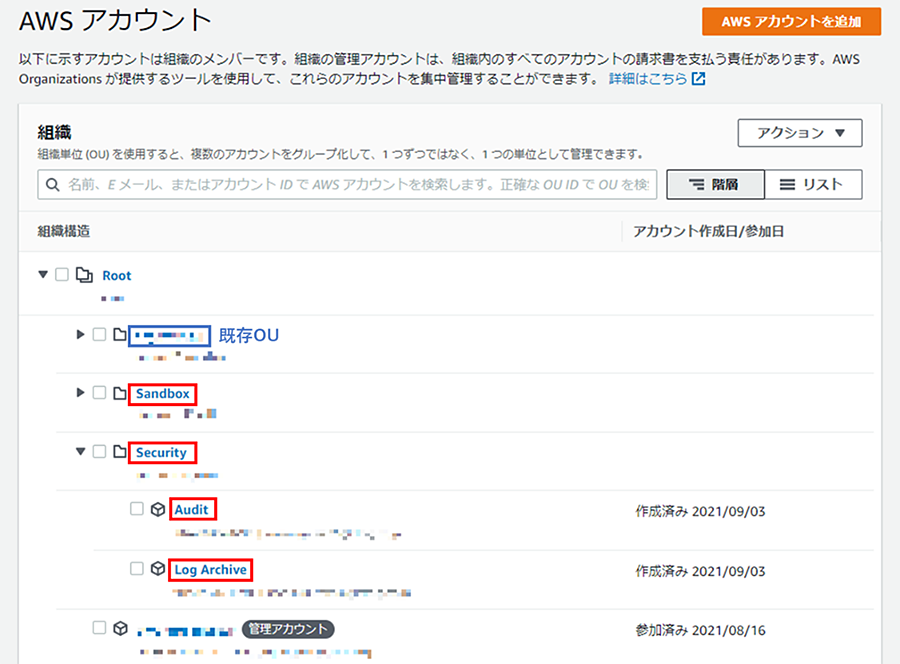Click the AWS アカウントを追加 button
The image size is (900, 664).
791,22
